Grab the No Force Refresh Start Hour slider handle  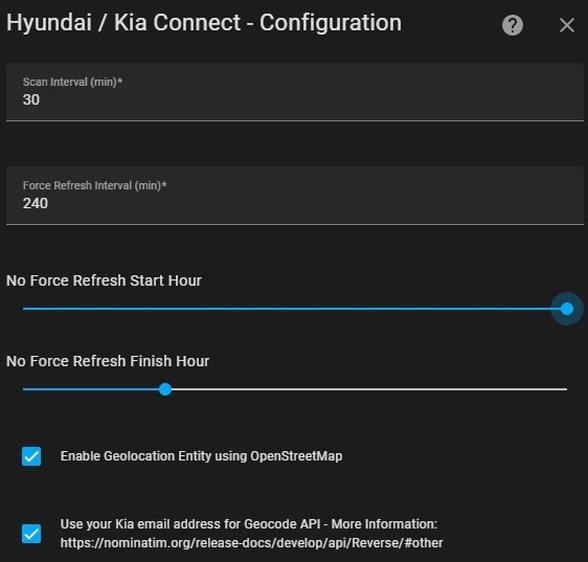[x=567, y=309]
